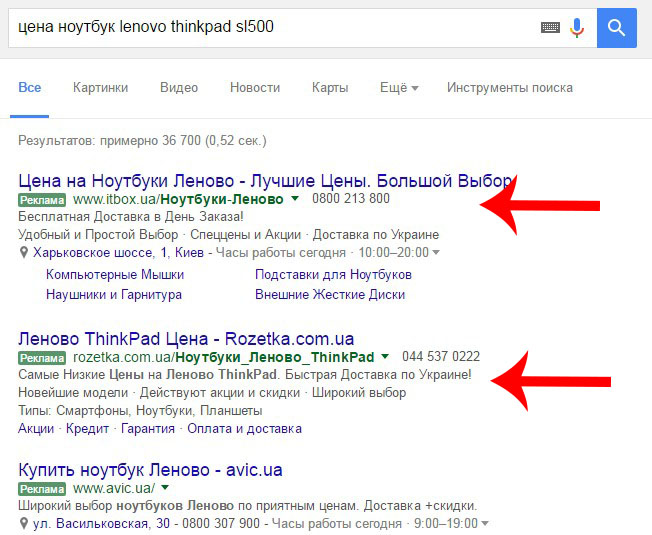Open Наушники и Гарнитура sitelink
The image size is (652, 535).
click(114, 294)
